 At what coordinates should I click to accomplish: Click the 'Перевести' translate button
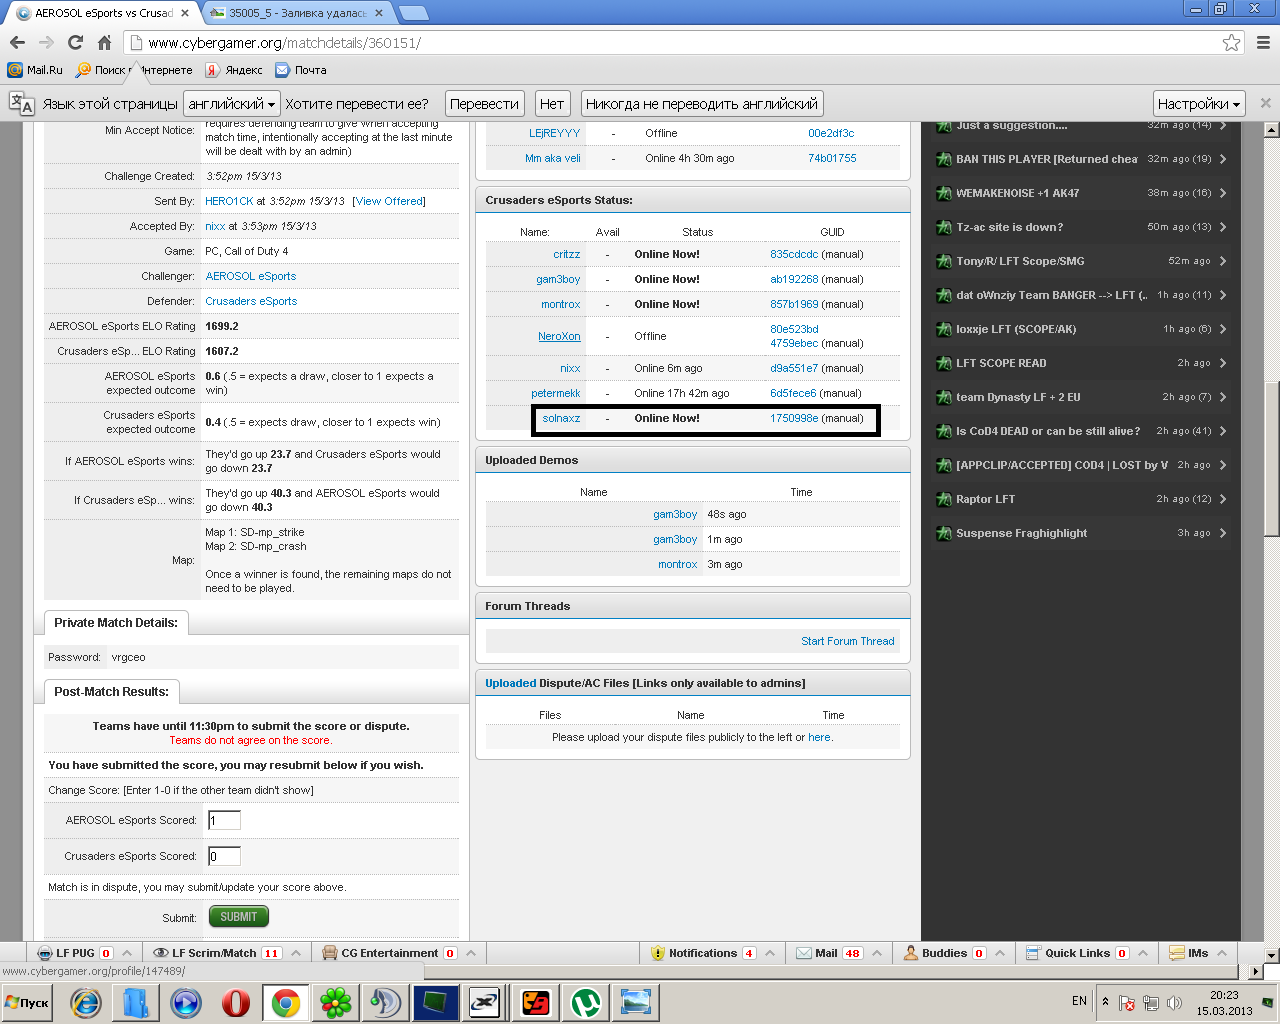click(484, 103)
